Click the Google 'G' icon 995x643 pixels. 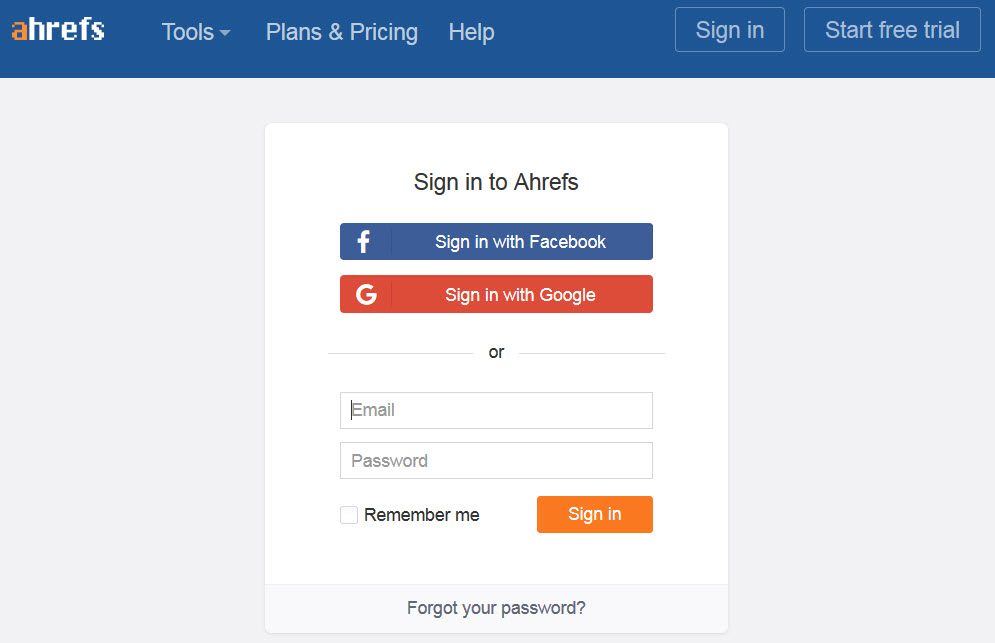pyautogui.click(x=366, y=294)
